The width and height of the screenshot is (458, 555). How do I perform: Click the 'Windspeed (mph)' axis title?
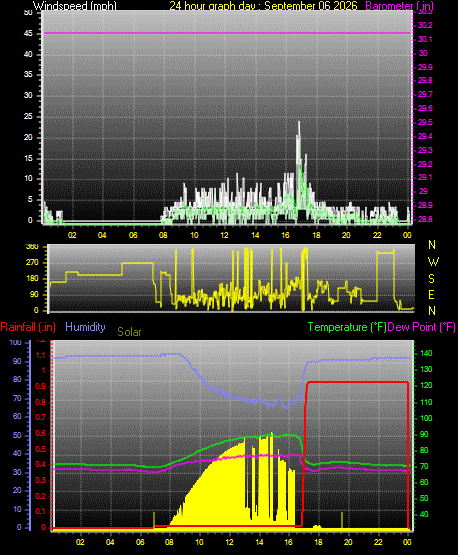pyautogui.click(x=75, y=6)
